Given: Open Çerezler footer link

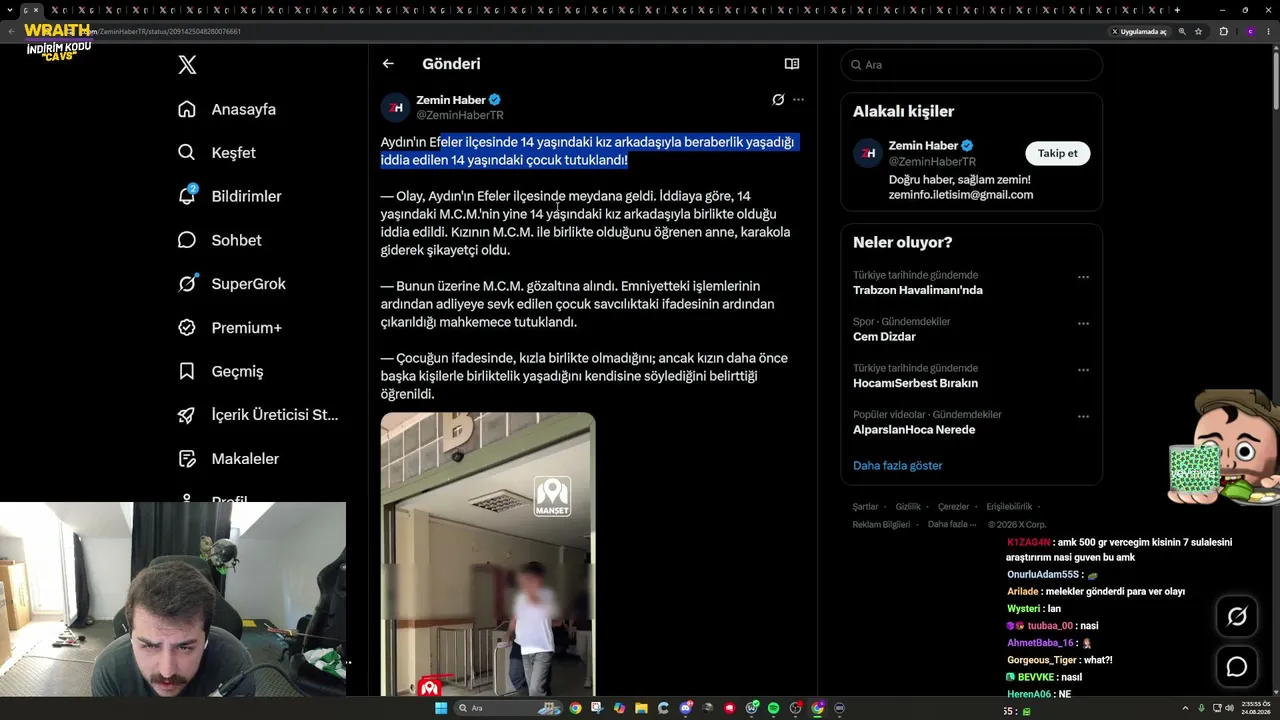Looking at the screenshot, I should [954, 507].
